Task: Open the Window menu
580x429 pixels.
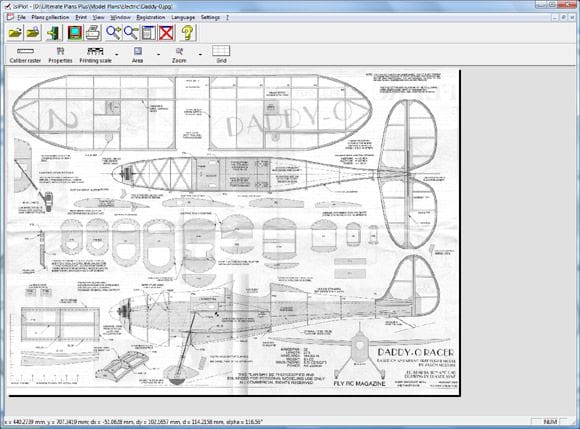Action: pos(121,17)
